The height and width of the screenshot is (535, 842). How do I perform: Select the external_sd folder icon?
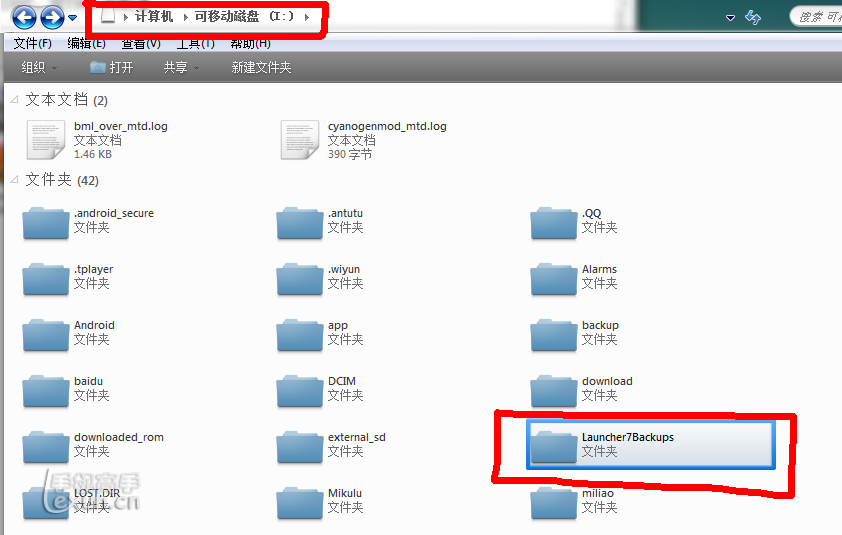300,447
